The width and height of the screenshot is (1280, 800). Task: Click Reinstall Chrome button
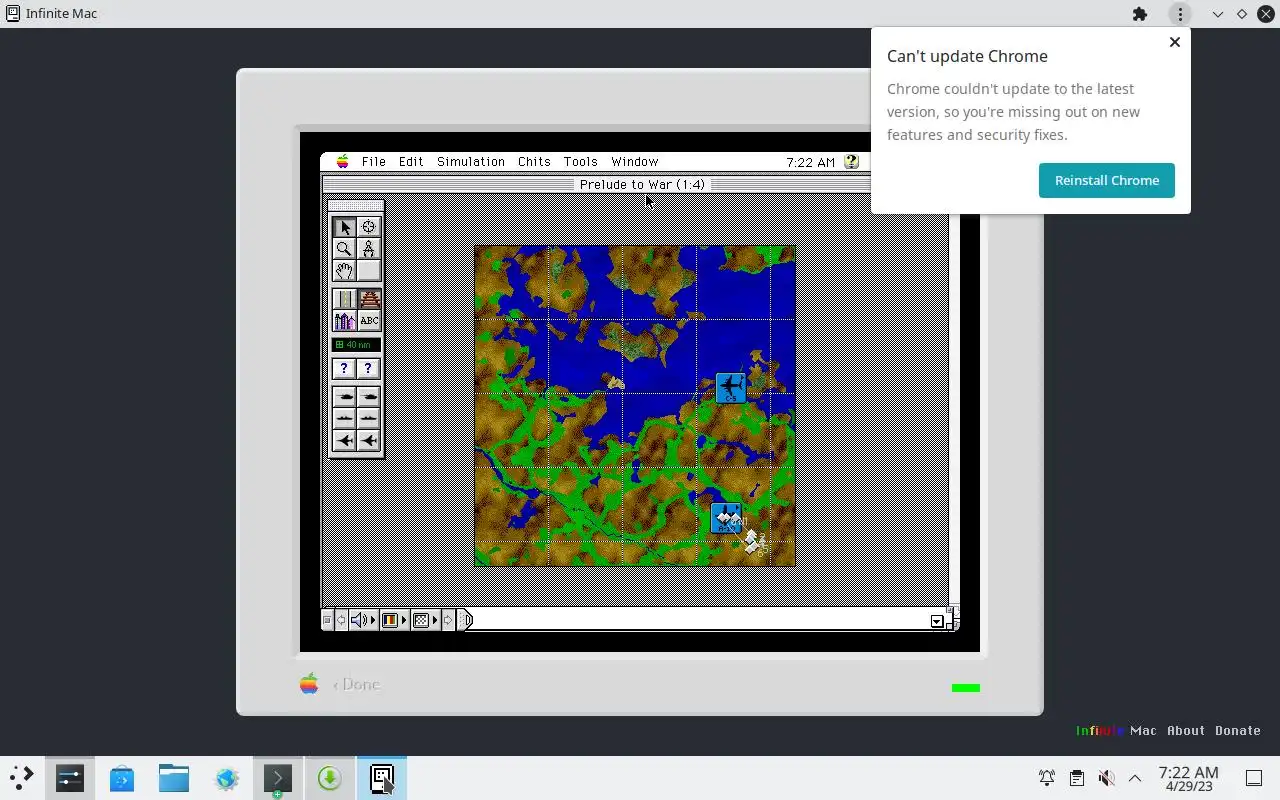(1107, 180)
